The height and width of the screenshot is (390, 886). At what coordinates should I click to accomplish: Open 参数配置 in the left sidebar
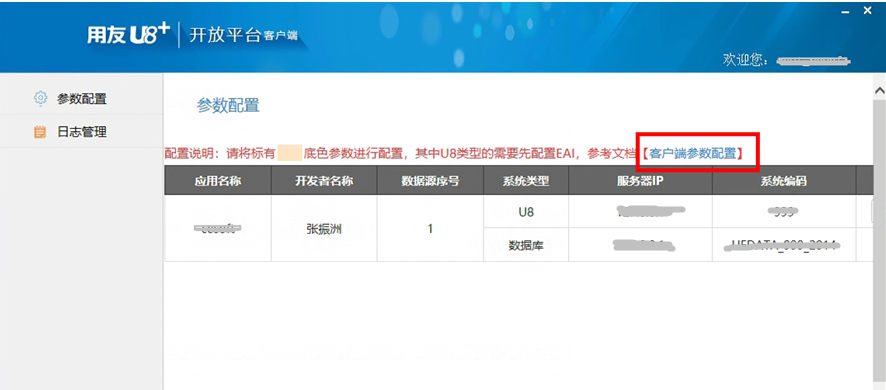(81, 98)
